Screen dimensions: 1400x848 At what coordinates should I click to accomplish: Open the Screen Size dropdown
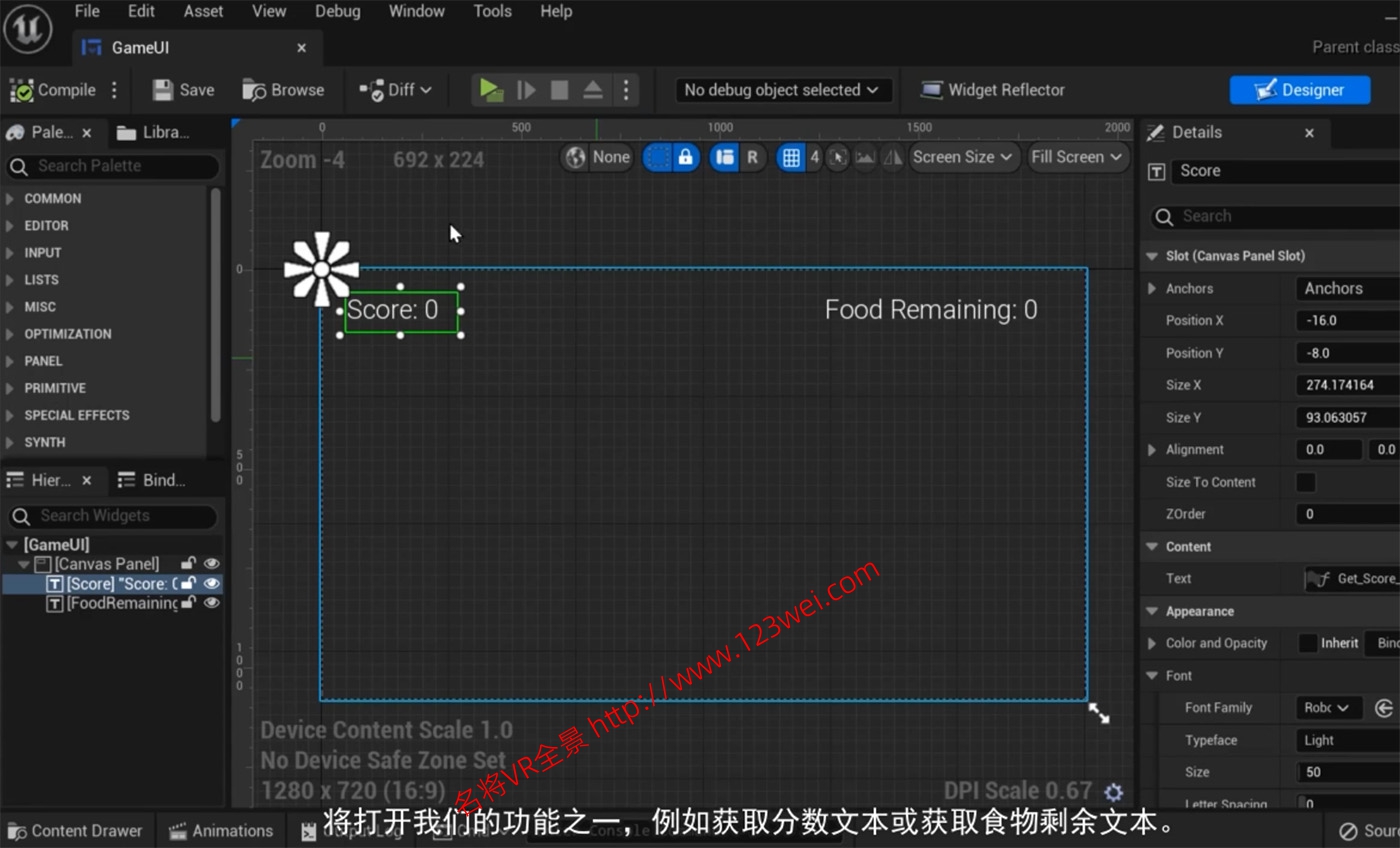point(962,157)
